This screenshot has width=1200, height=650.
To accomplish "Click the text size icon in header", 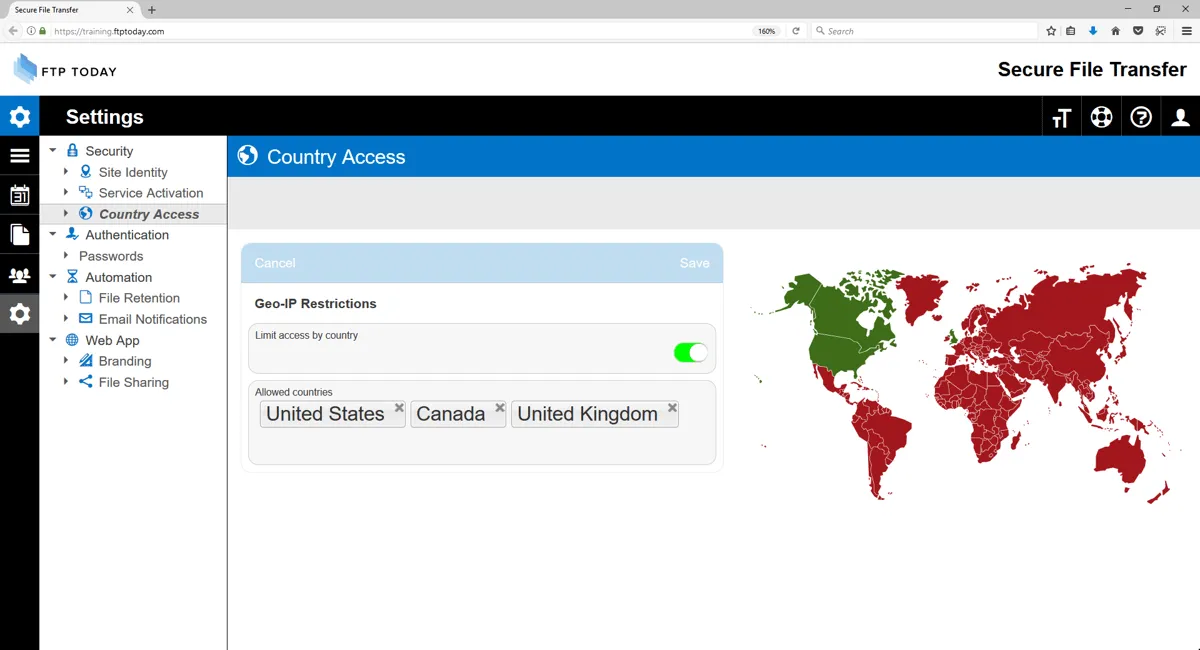I will click(x=1061, y=118).
